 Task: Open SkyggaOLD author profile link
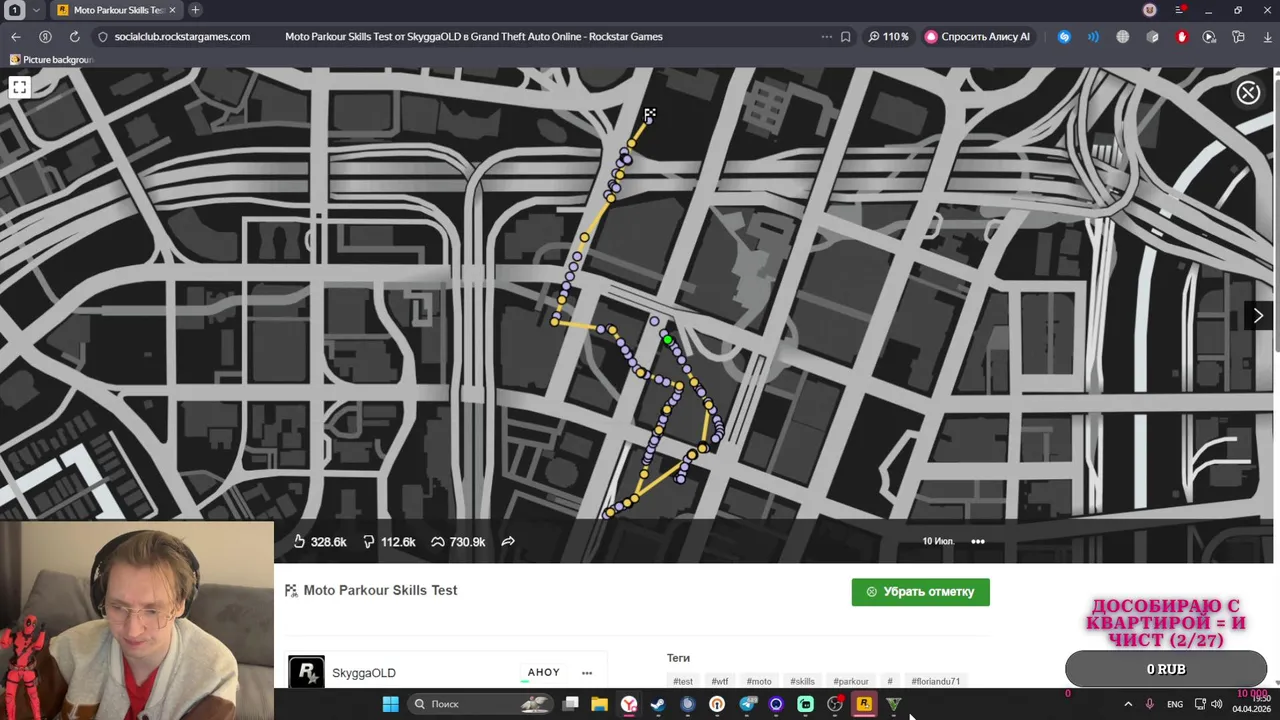point(364,673)
